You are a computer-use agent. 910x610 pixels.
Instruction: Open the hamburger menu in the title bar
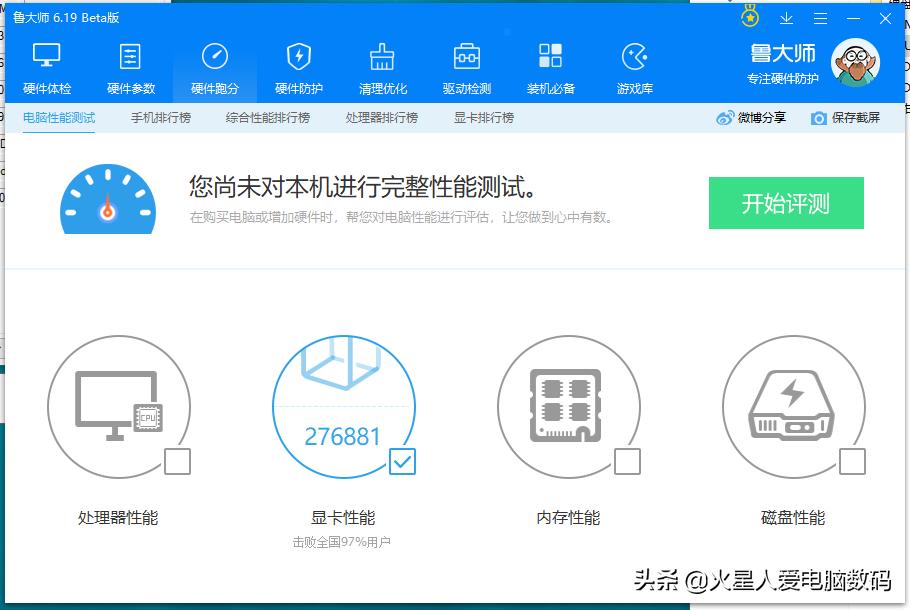coord(822,18)
